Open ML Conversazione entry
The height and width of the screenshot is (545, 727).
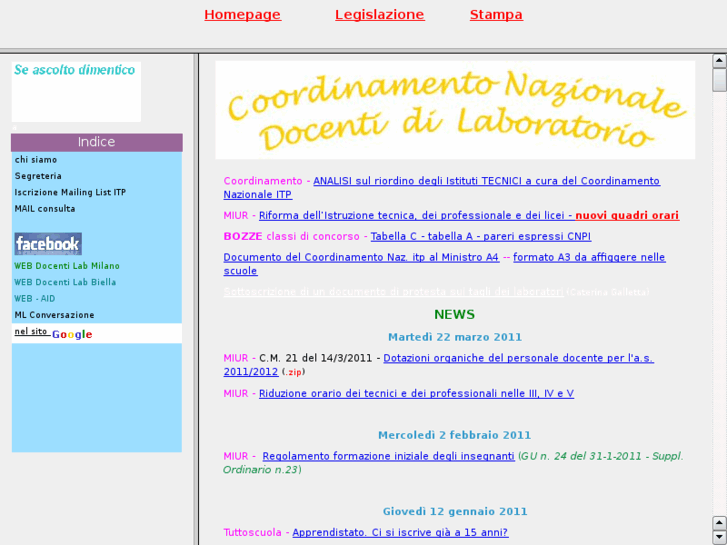coord(54,315)
